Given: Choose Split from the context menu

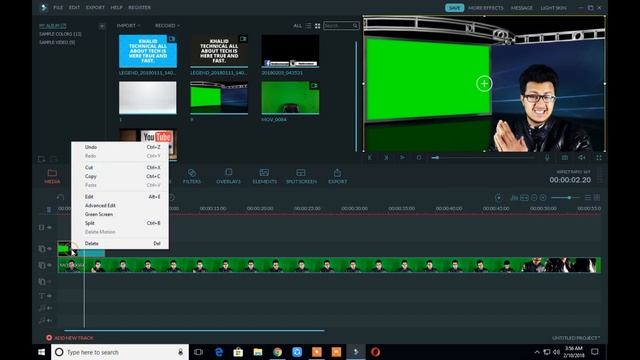Looking at the screenshot, I should pyautogui.click(x=120, y=223).
